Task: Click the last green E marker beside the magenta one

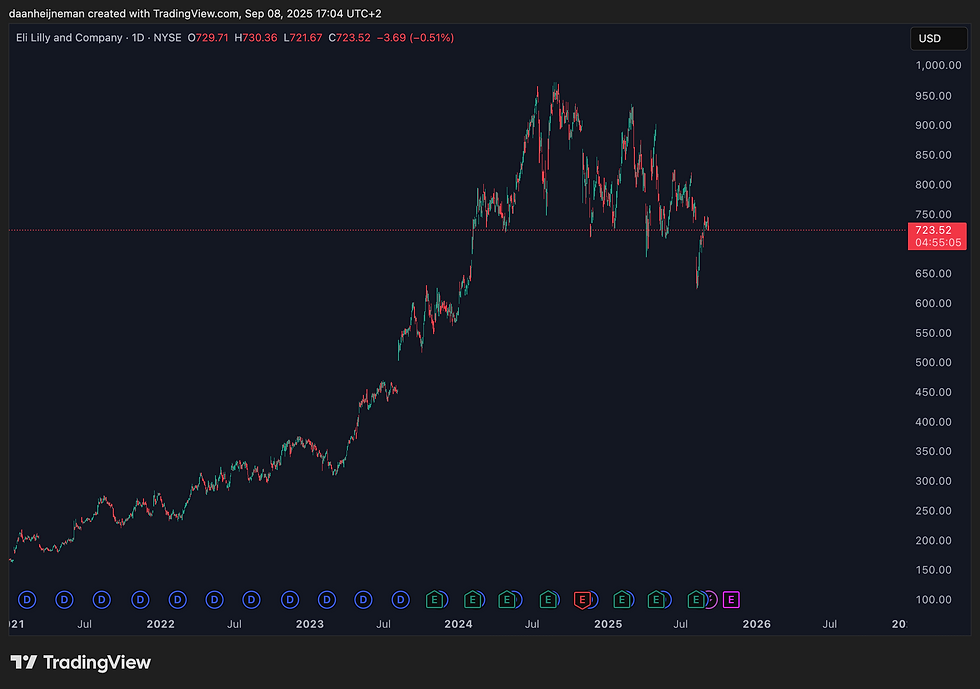Action: point(696,600)
